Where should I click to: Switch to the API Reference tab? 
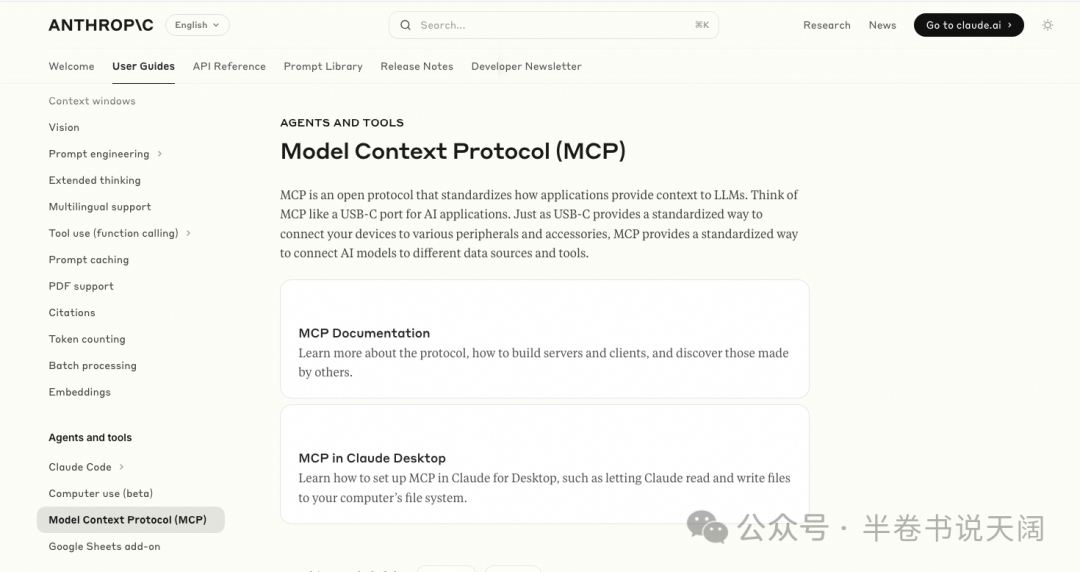(x=229, y=66)
